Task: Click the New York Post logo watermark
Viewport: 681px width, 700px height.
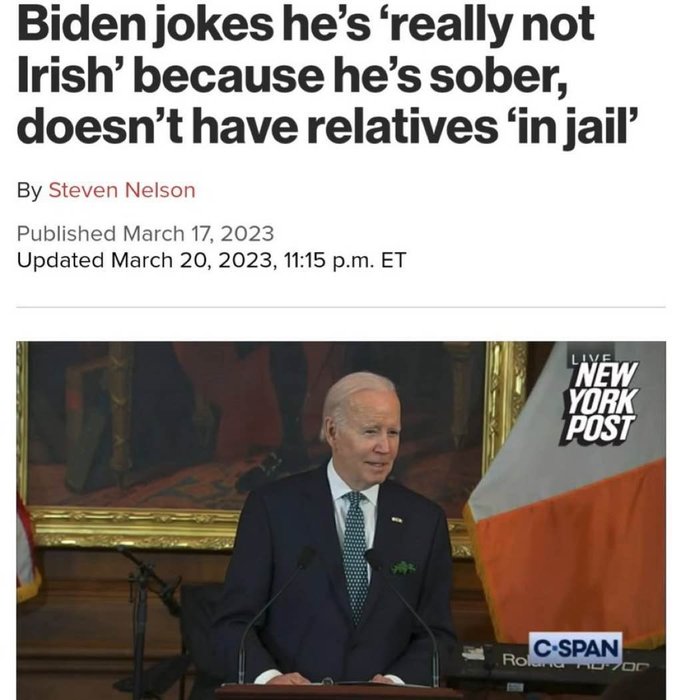Action: pos(599,402)
